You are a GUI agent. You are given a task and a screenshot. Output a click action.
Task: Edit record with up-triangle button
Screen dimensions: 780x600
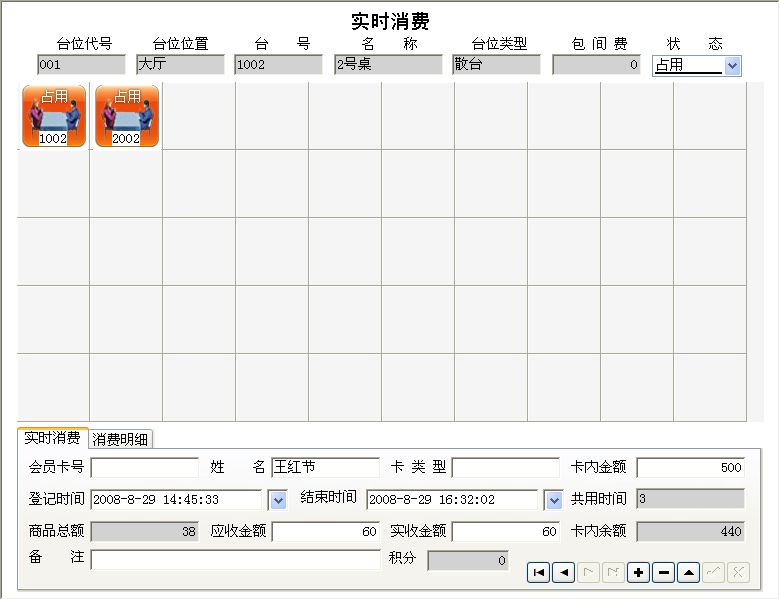click(688, 573)
